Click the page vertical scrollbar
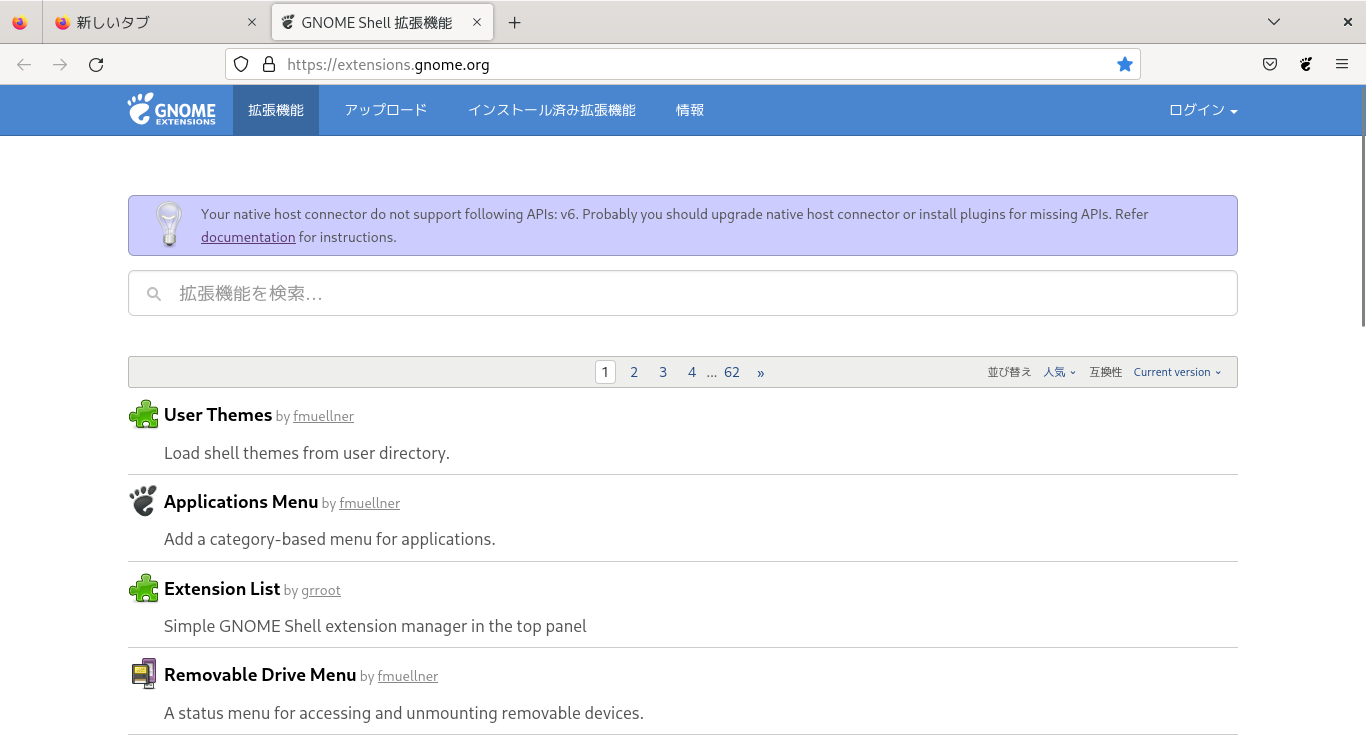 (1363, 206)
